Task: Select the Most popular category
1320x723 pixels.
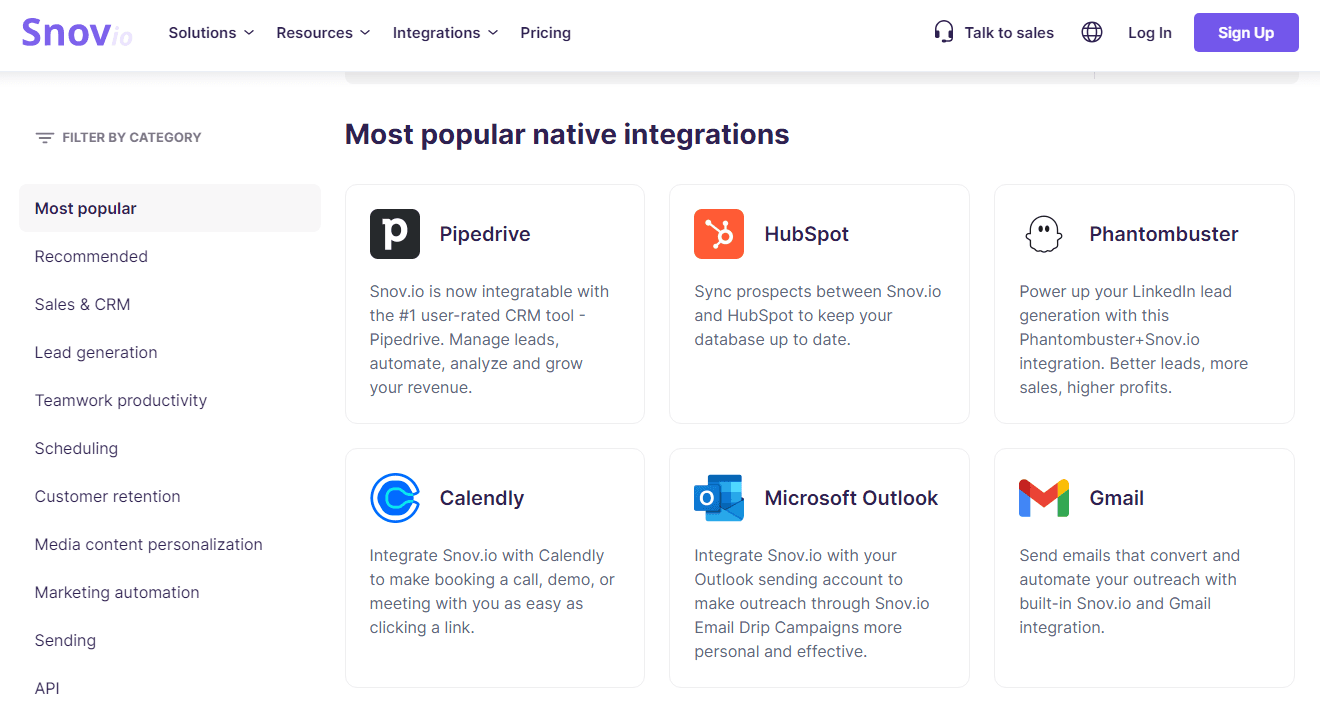Action: tap(86, 208)
